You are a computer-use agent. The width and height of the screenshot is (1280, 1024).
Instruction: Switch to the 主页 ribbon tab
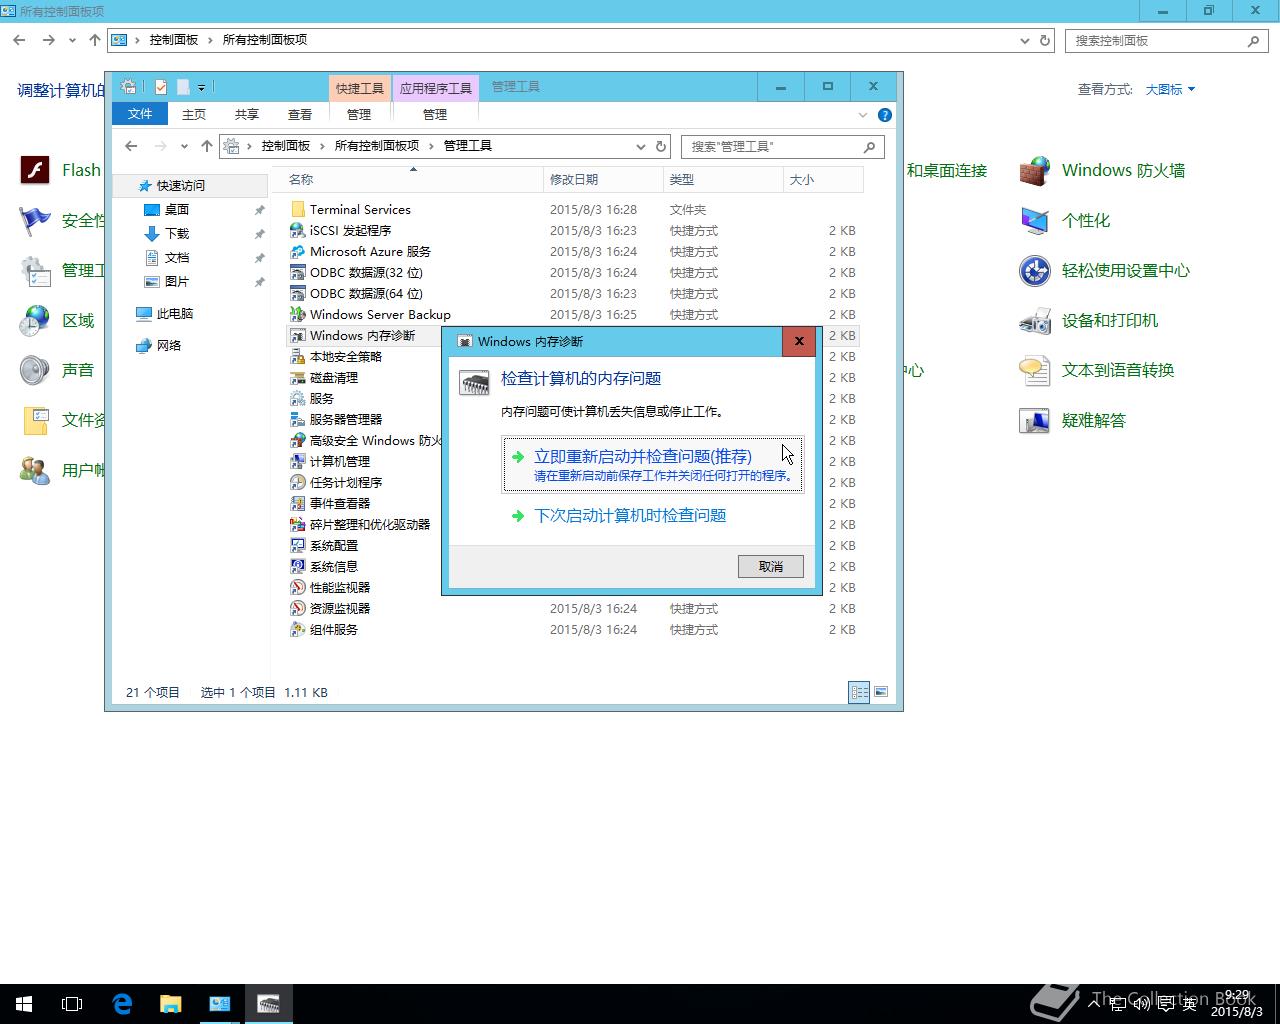[x=194, y=114]
